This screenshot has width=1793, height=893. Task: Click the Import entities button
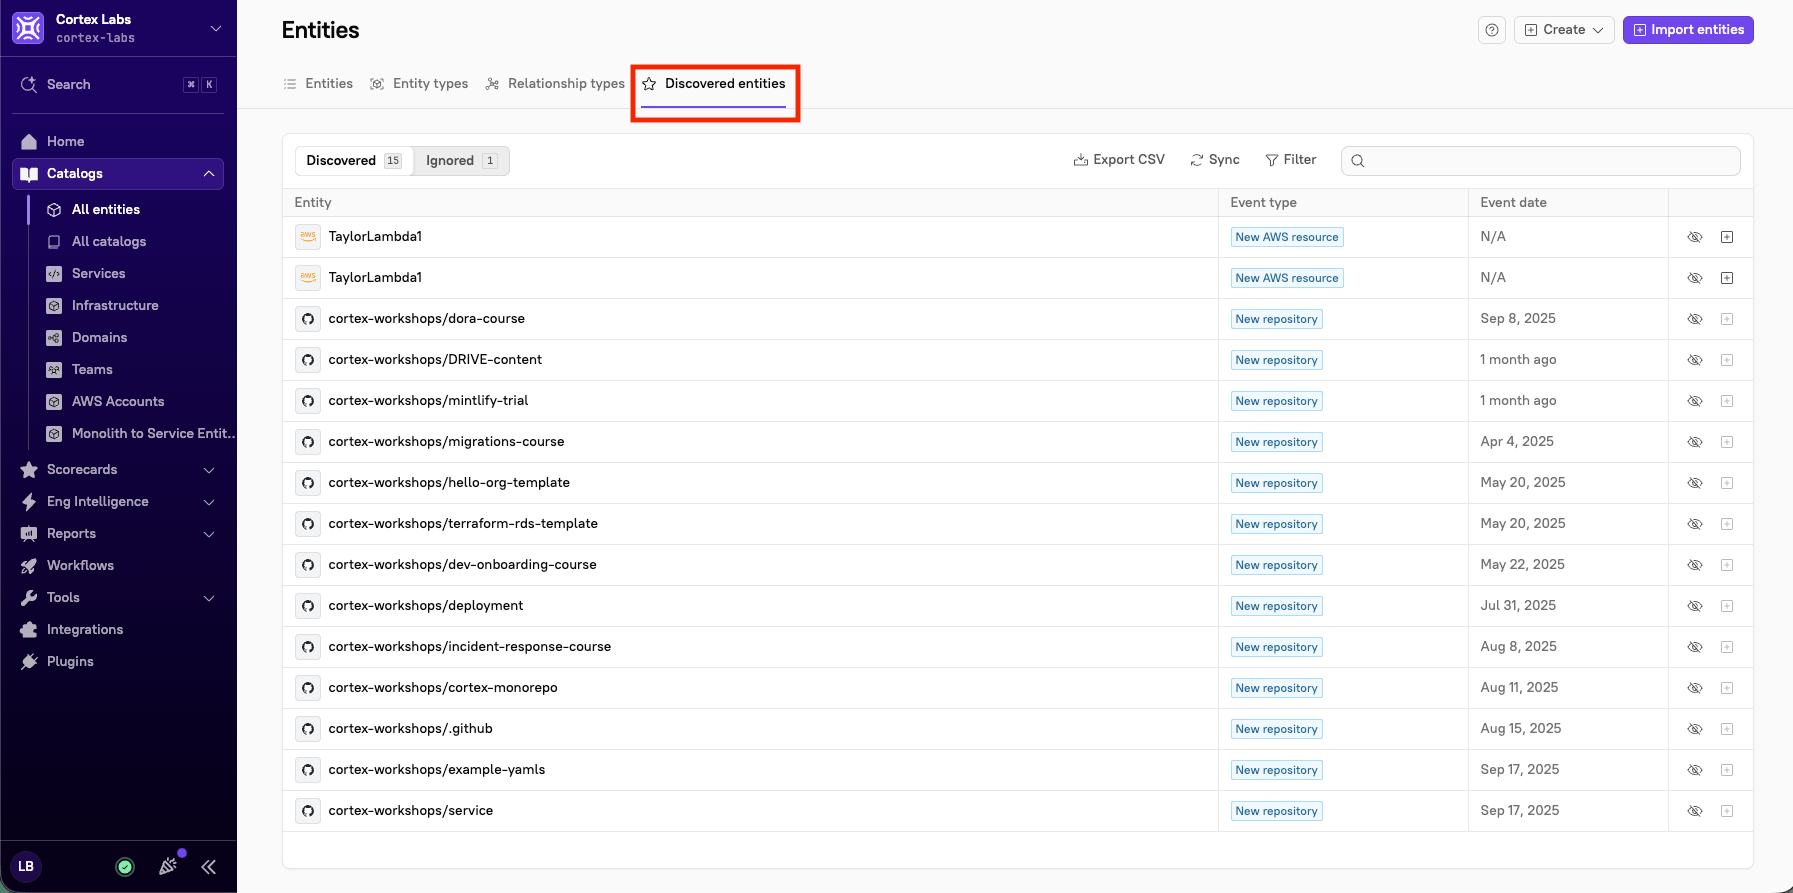point(1688,30)
